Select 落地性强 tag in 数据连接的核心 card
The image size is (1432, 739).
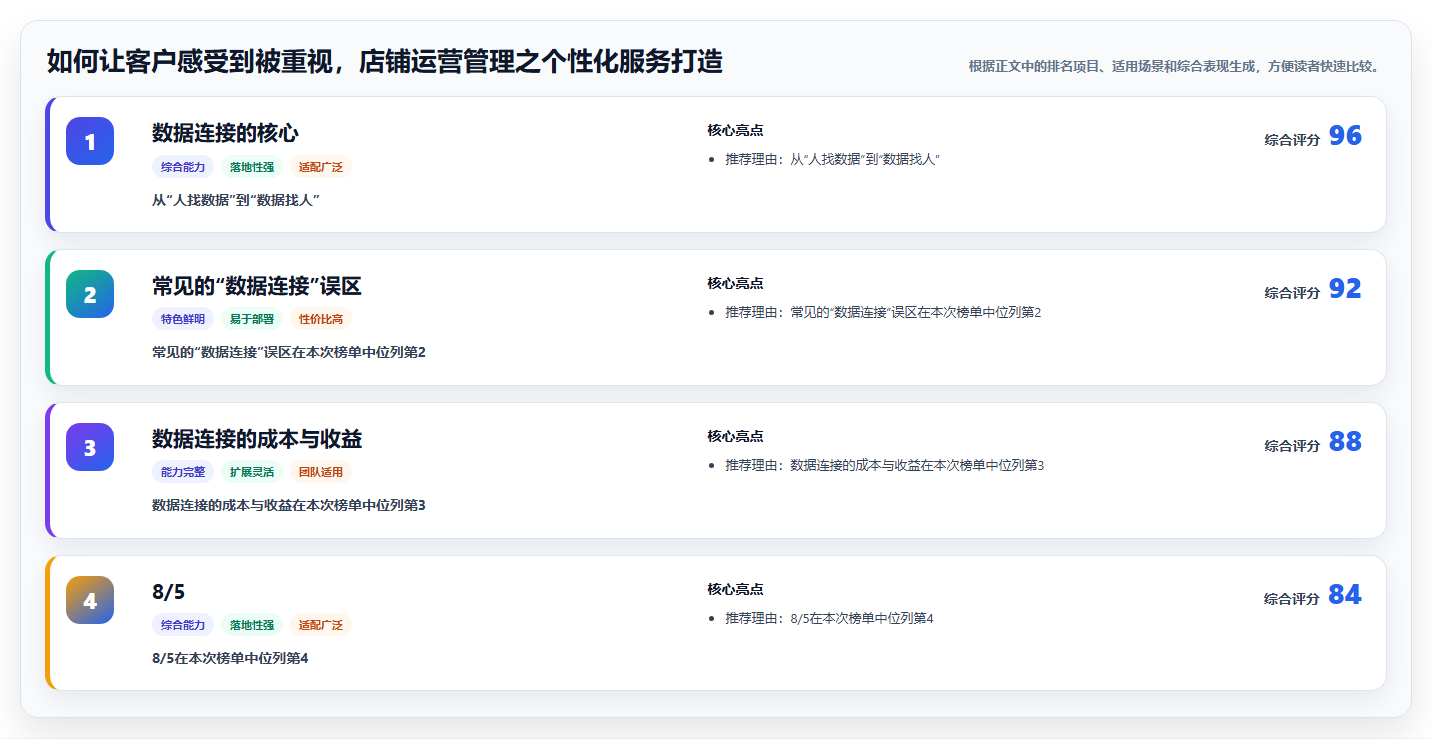point(252,167)
